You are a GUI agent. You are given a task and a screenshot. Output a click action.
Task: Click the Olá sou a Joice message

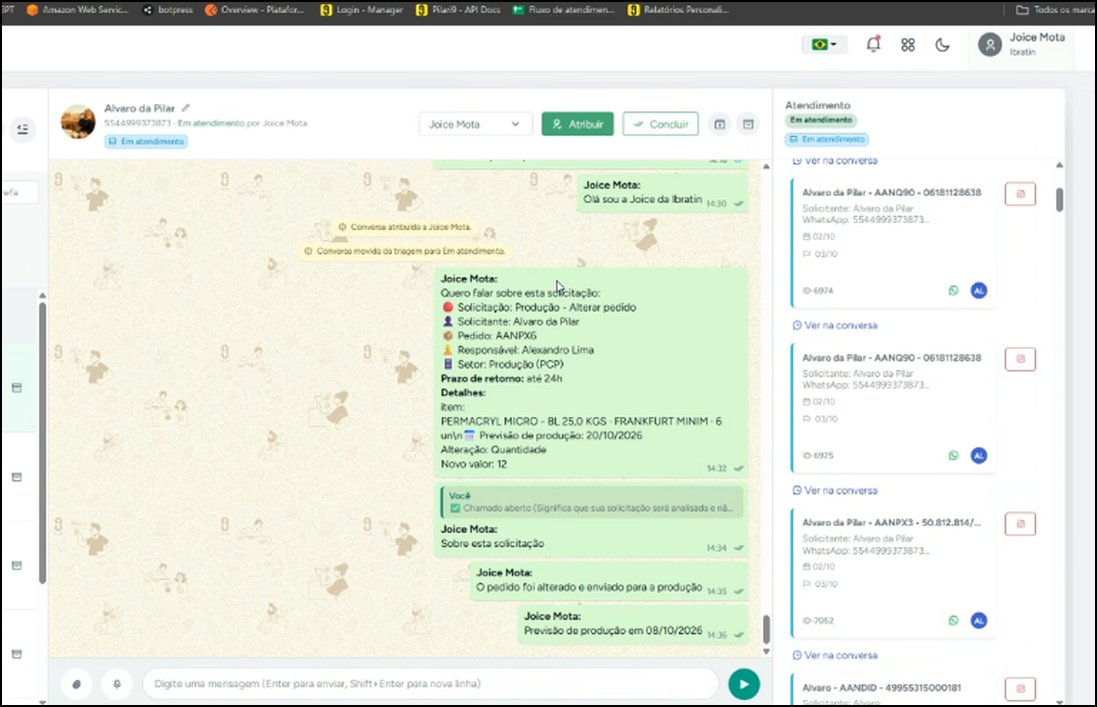pos(663,192)
